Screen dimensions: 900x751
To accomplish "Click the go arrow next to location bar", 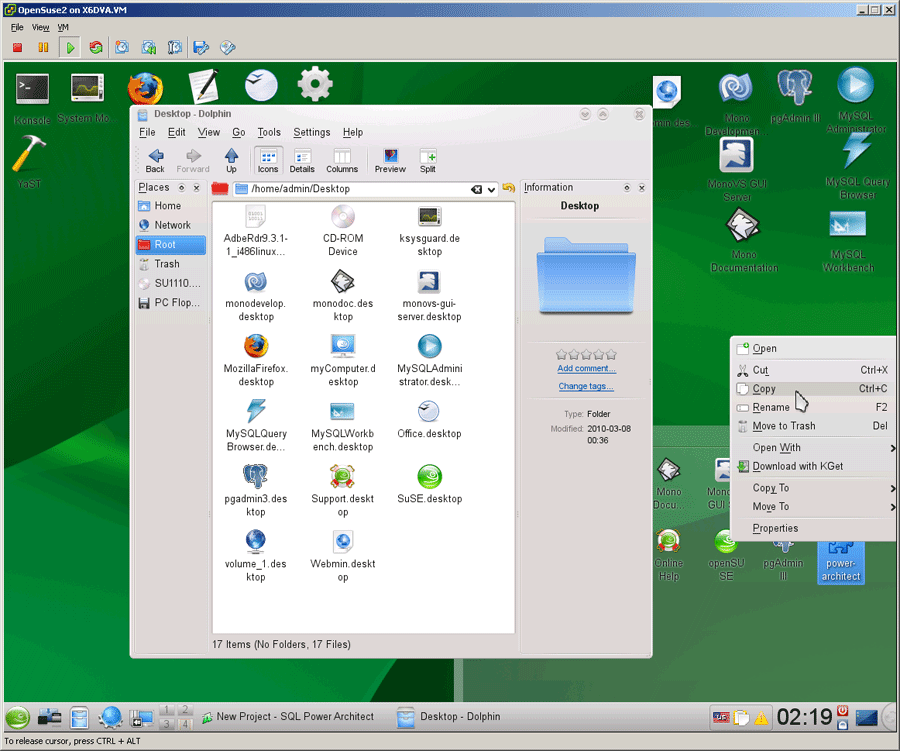I will [x=509, y=188].
